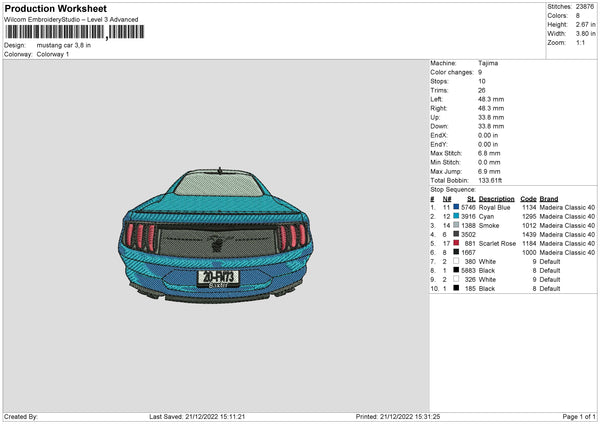This screenshot has width=600, height=424.
Task: Click the Zoom value '1:1'
Action: [x=580, y=42]
